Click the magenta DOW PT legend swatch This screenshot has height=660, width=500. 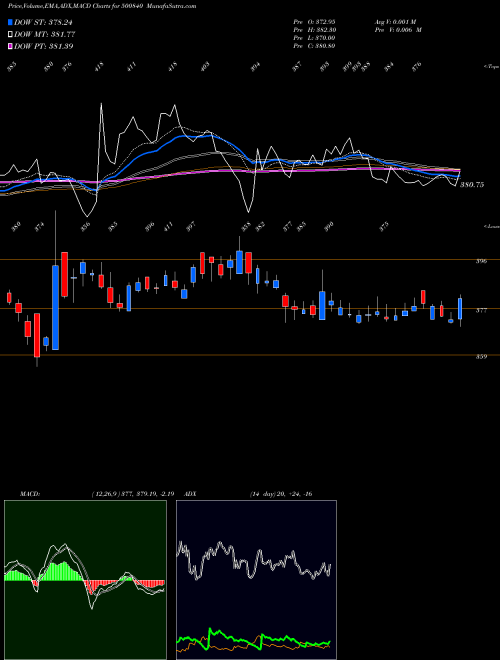click(10, 46)
